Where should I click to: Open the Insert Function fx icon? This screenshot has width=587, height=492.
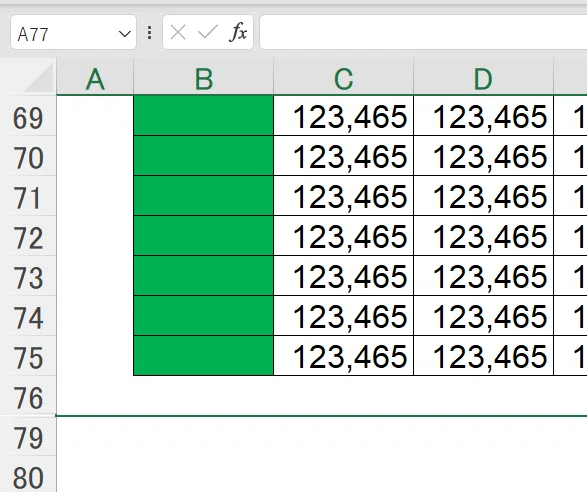(x=238, y=32)
